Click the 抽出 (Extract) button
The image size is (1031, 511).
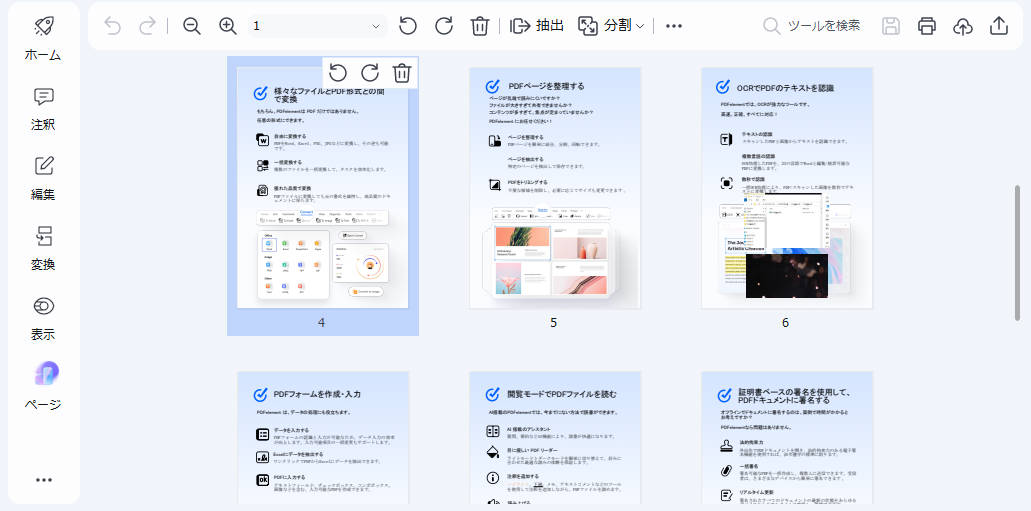537,26
